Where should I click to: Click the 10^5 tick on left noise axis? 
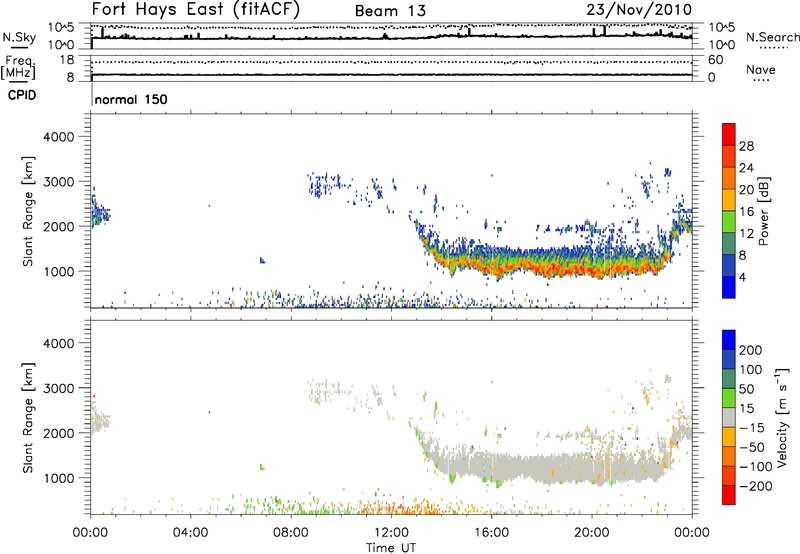coord(61,27)
